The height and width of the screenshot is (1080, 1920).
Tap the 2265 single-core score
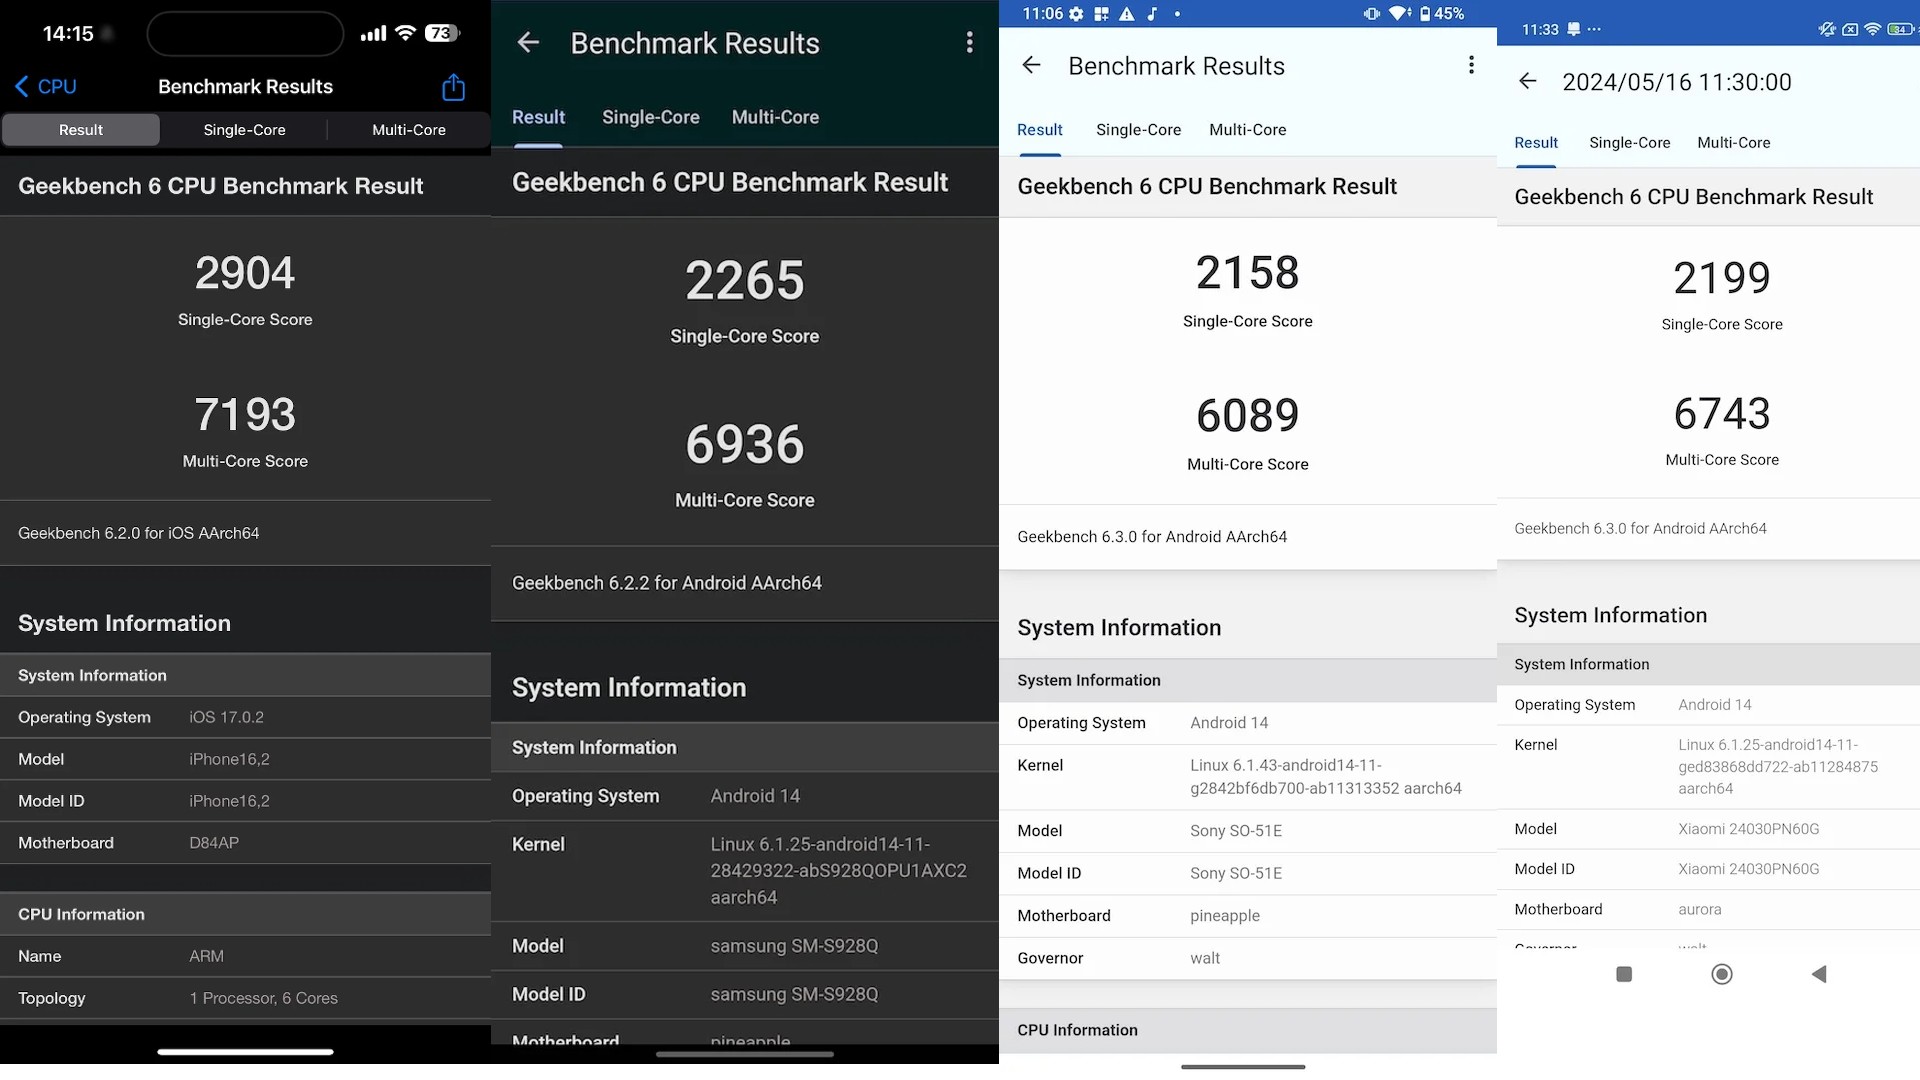click(x=745, y=281)
